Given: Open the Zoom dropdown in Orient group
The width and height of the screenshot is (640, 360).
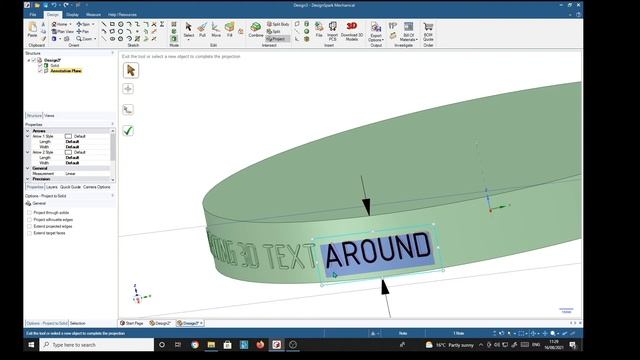Looking at the screenshot, I should [95, 39].
